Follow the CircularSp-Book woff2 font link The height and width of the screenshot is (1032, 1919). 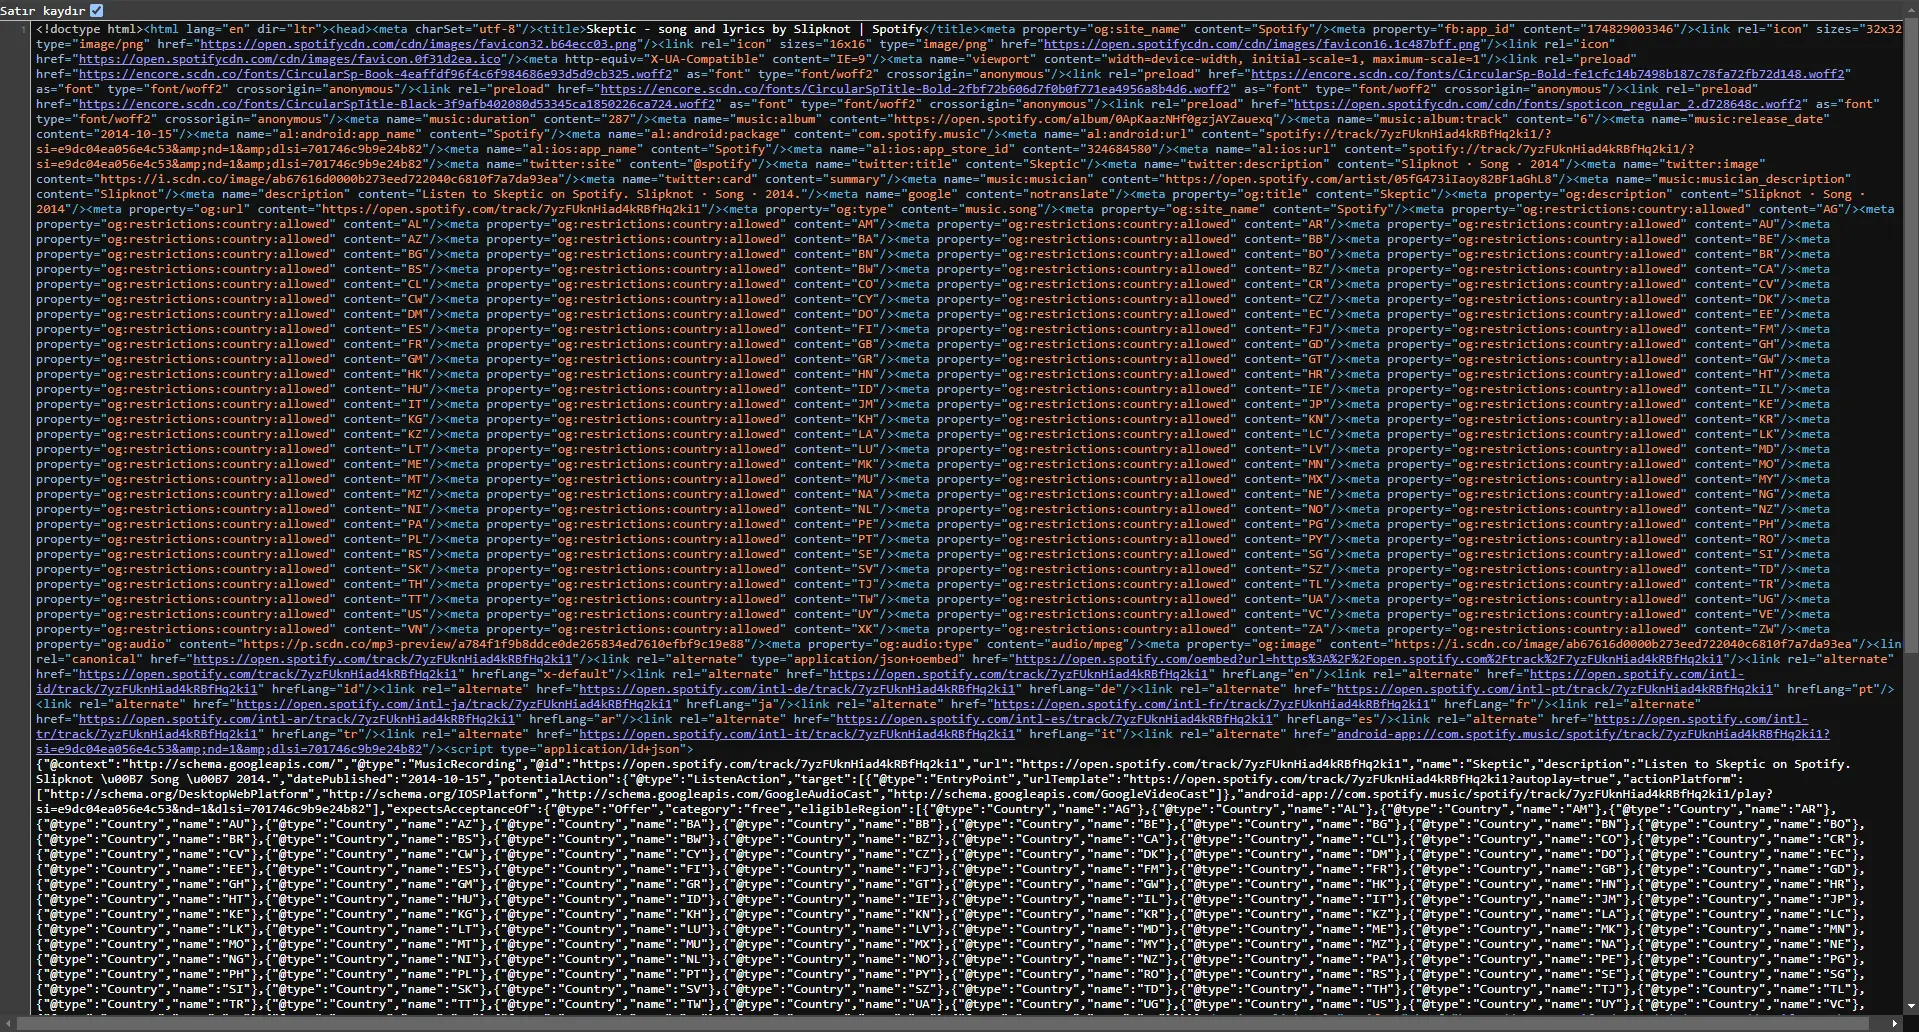click(x=375, y=74)
